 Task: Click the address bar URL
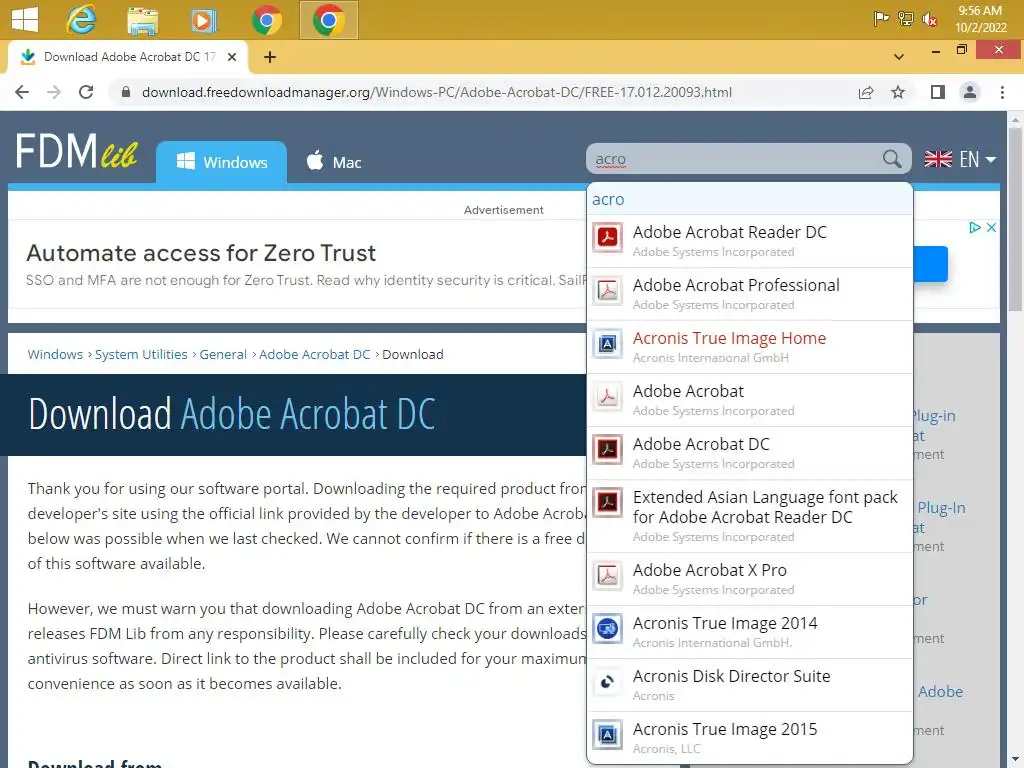[436, 92]
